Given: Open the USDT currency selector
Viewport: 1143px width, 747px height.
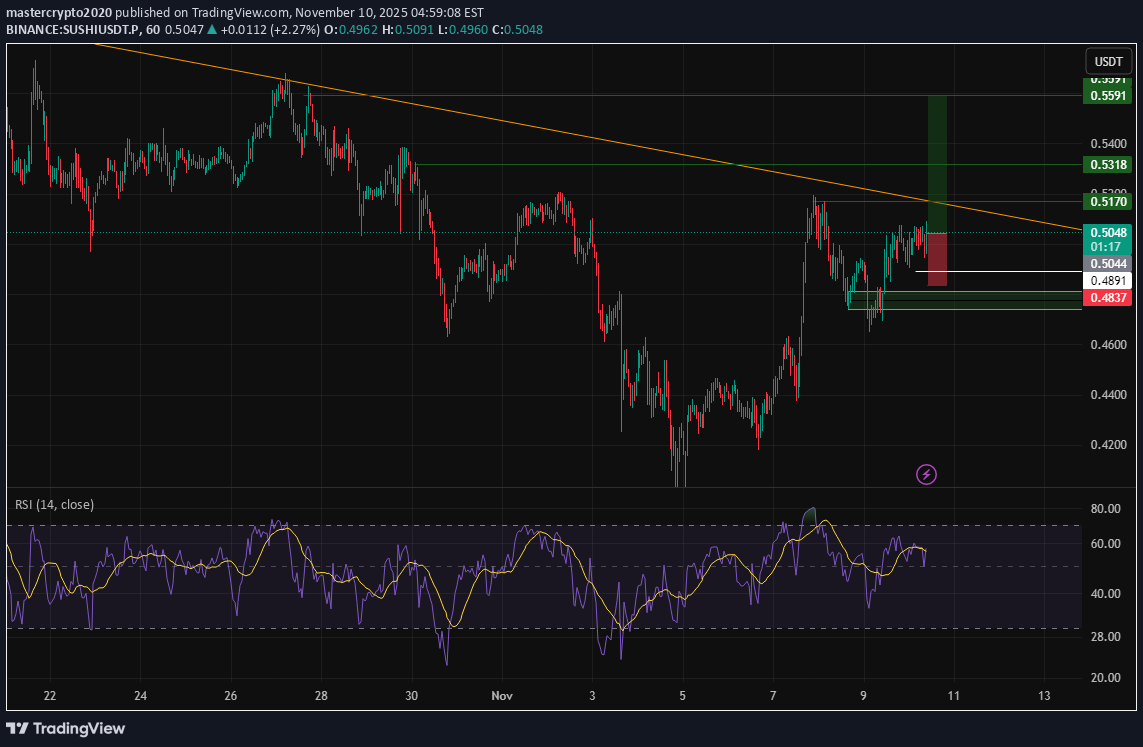Looking at the screenshot, I should (x=1108, y=61).
